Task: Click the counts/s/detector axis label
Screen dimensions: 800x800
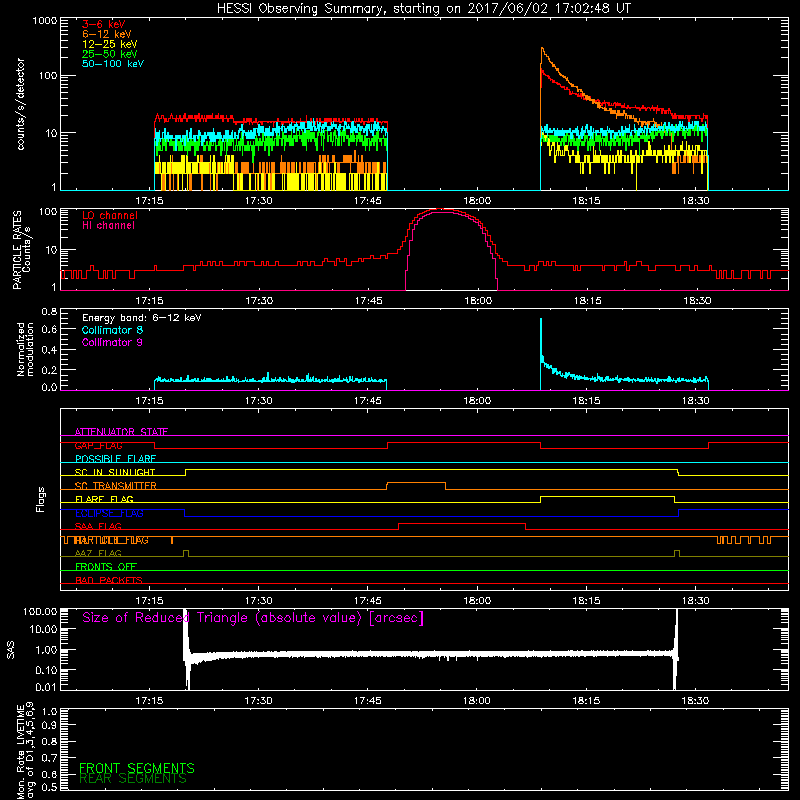Action: [x=21, y=104]
